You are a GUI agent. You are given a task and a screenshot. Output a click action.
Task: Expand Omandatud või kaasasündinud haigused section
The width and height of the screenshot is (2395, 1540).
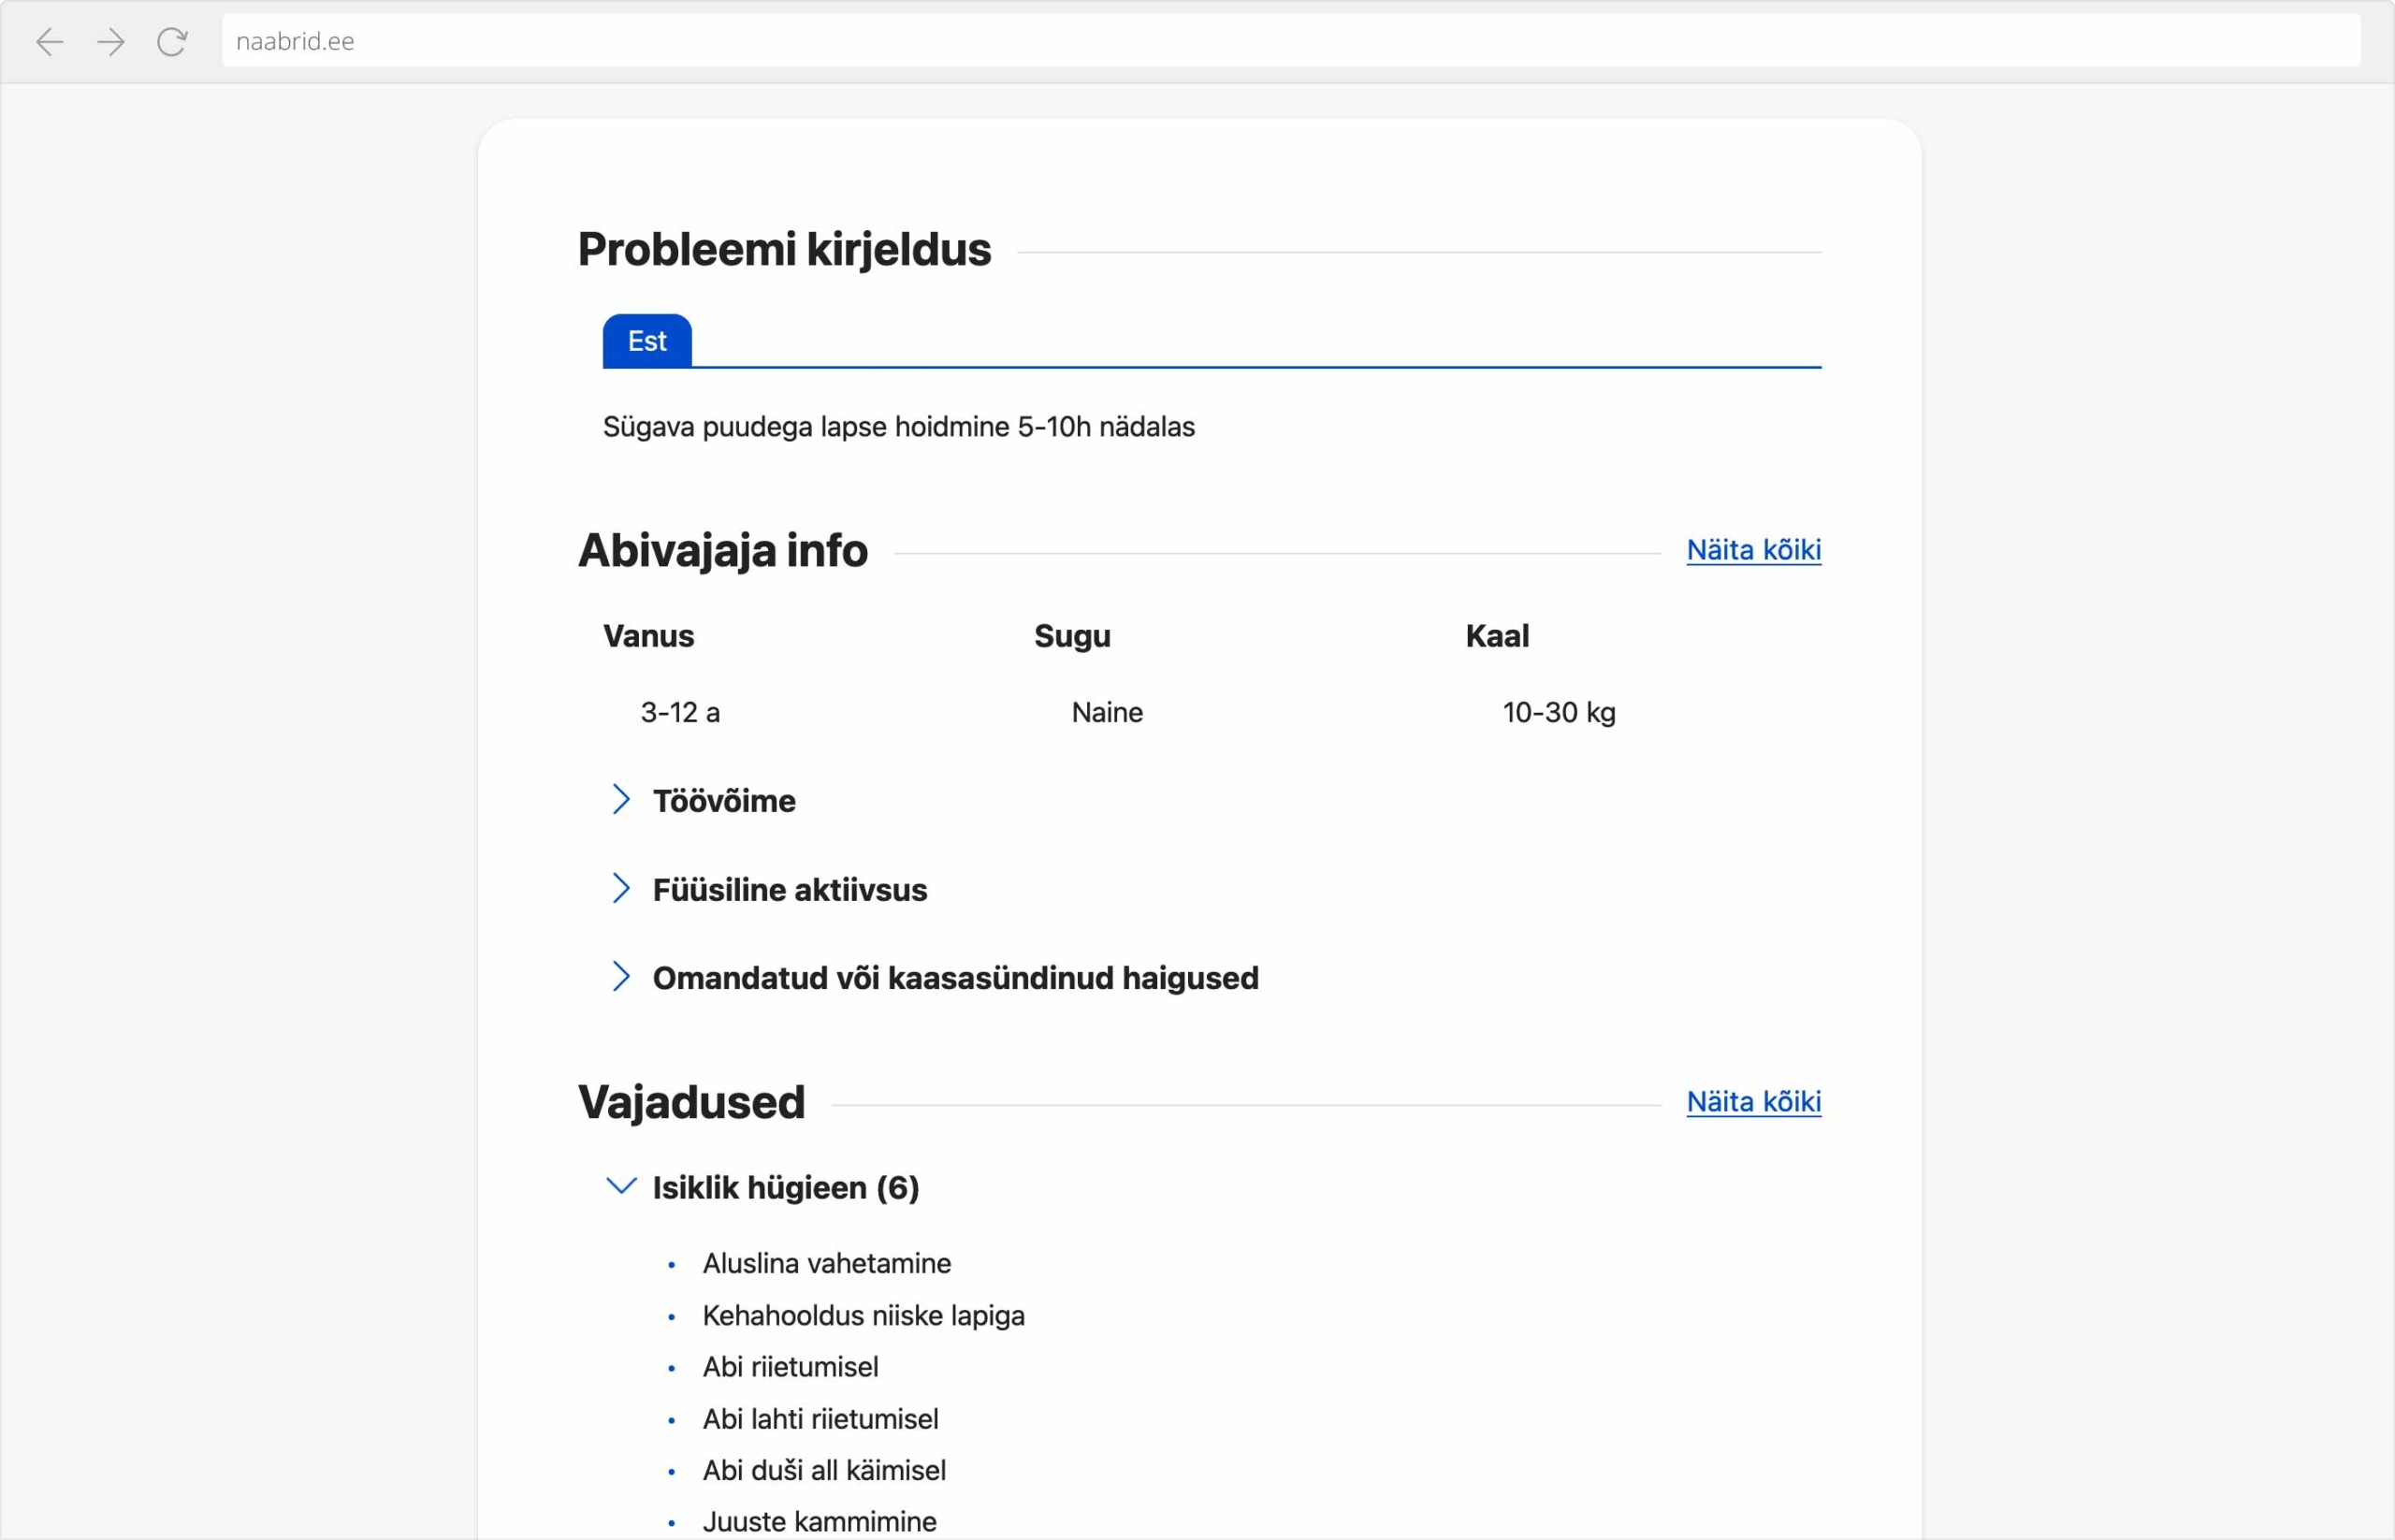[955, 978]
